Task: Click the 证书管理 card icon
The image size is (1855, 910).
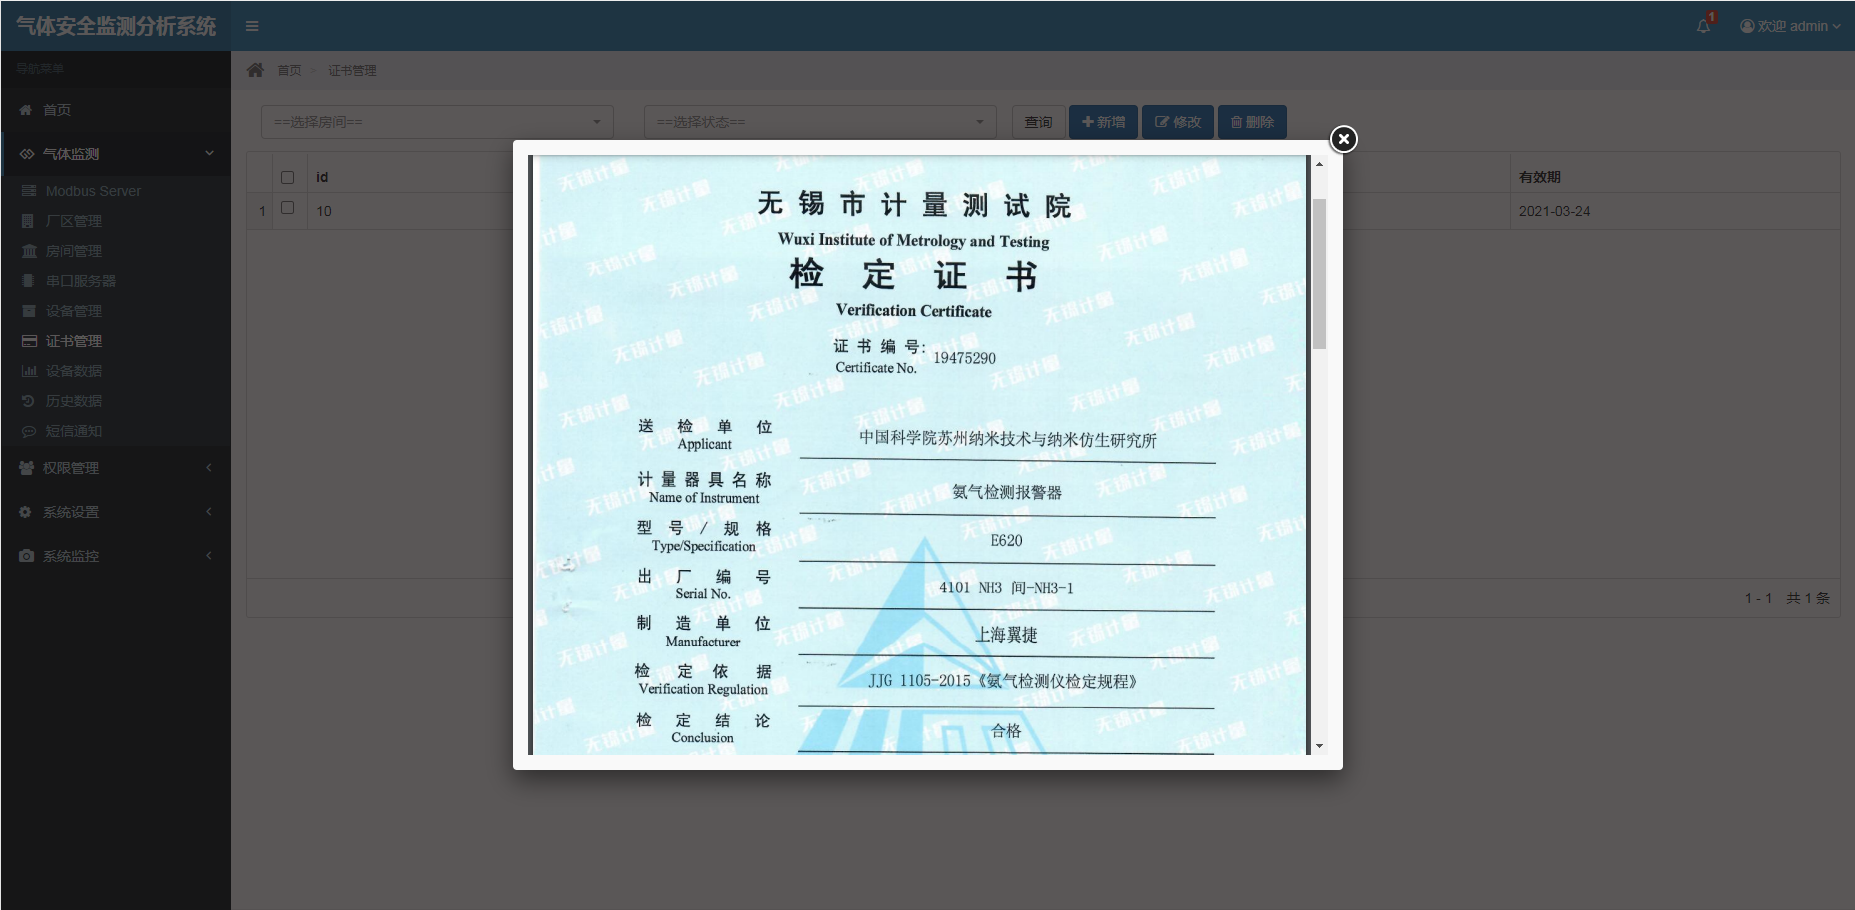Action: click(x=29, y=341)
